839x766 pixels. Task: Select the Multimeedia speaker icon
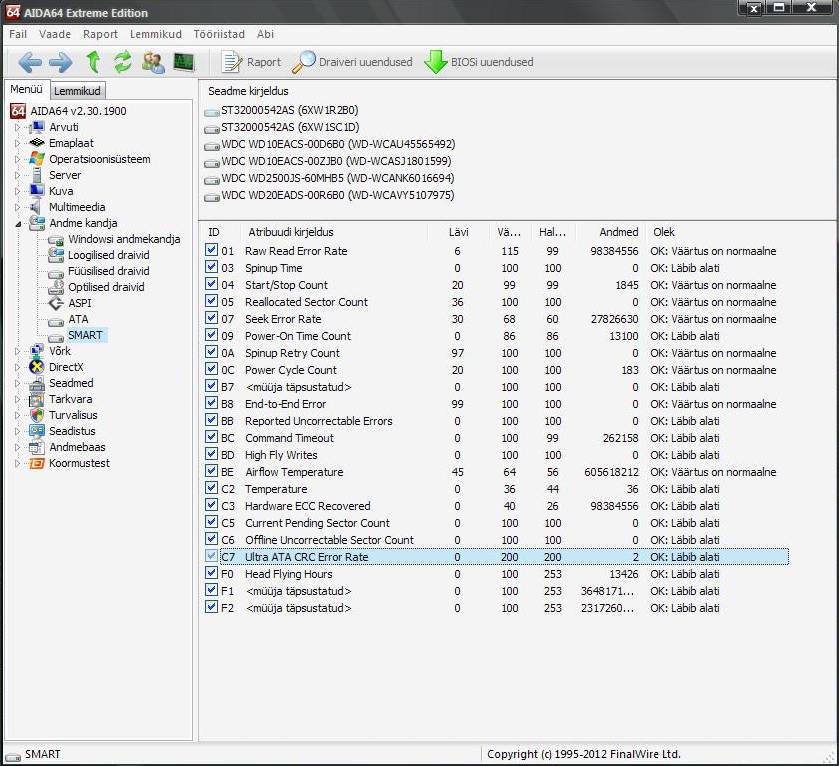[x=35, y=207]
